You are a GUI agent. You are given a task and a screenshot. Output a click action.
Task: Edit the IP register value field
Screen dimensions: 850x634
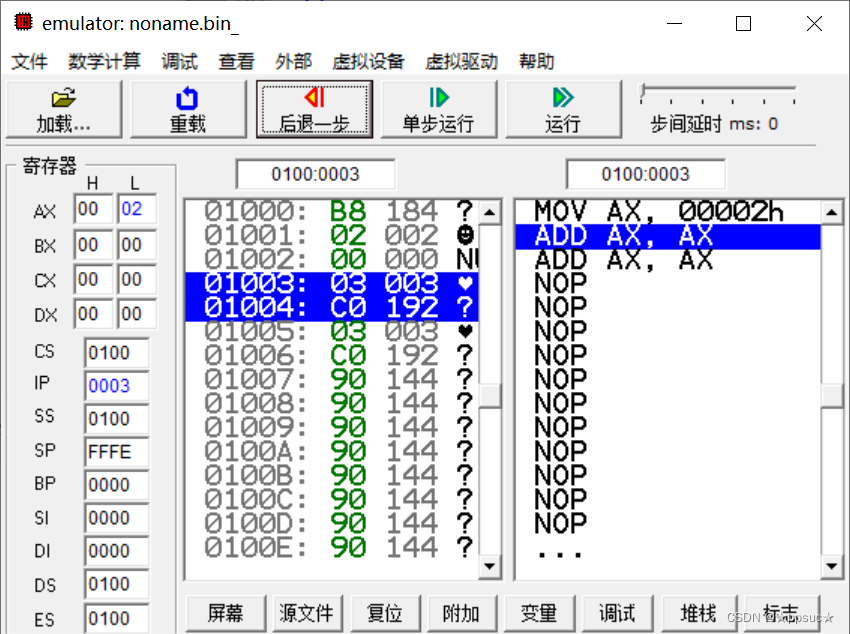pyautogui.click(x=115, y=385)
